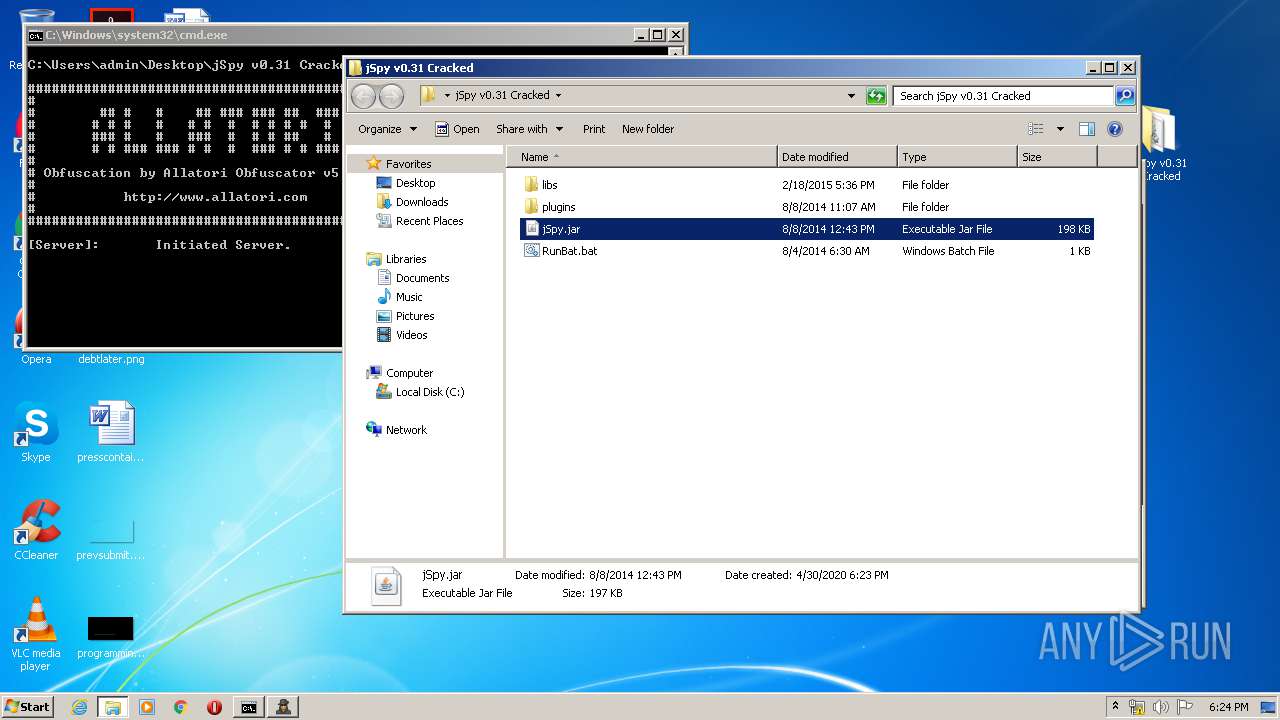The image size is (1280, 720).
Task: Open Downloads in the navigation pane
Action: coord(422,202)
